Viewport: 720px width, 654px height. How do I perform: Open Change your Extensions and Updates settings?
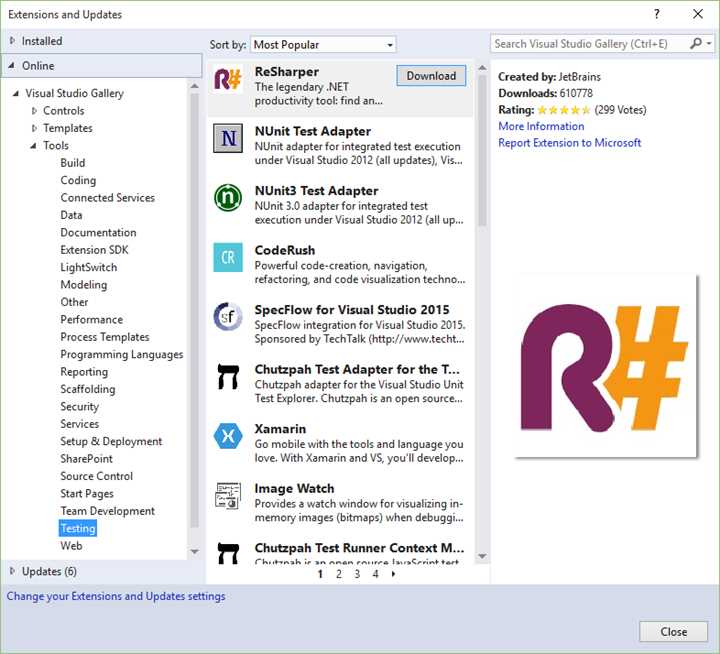[x=116, y=596]
